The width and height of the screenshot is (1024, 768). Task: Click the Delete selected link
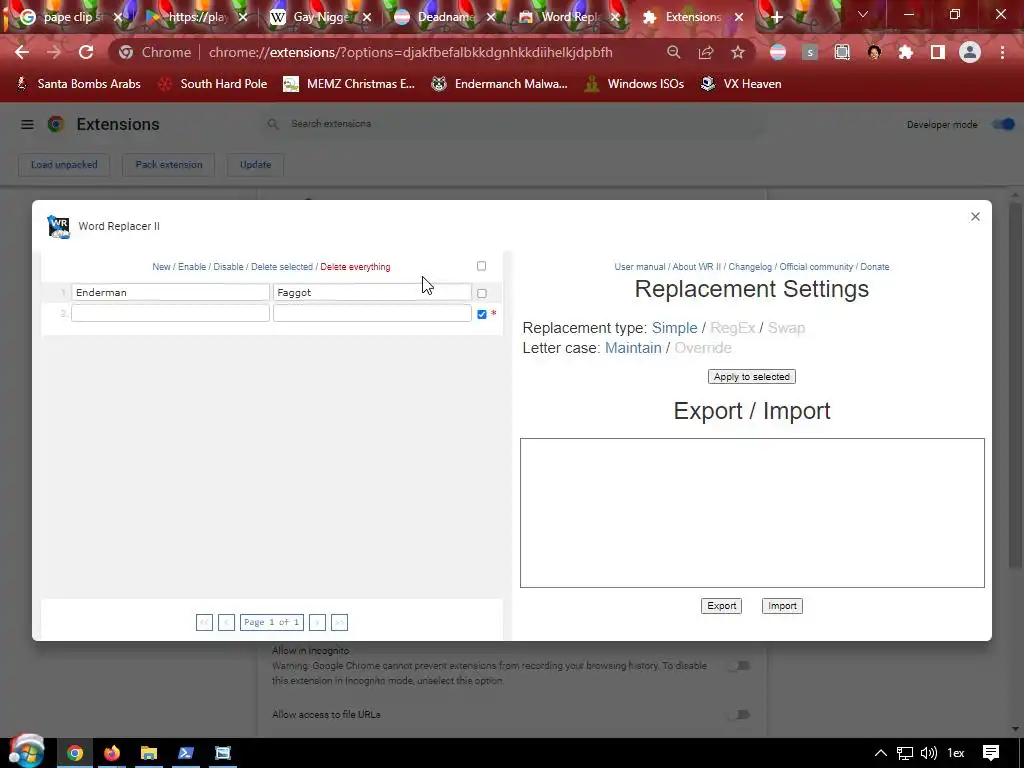pyautogui.click(x=282, y=266)
